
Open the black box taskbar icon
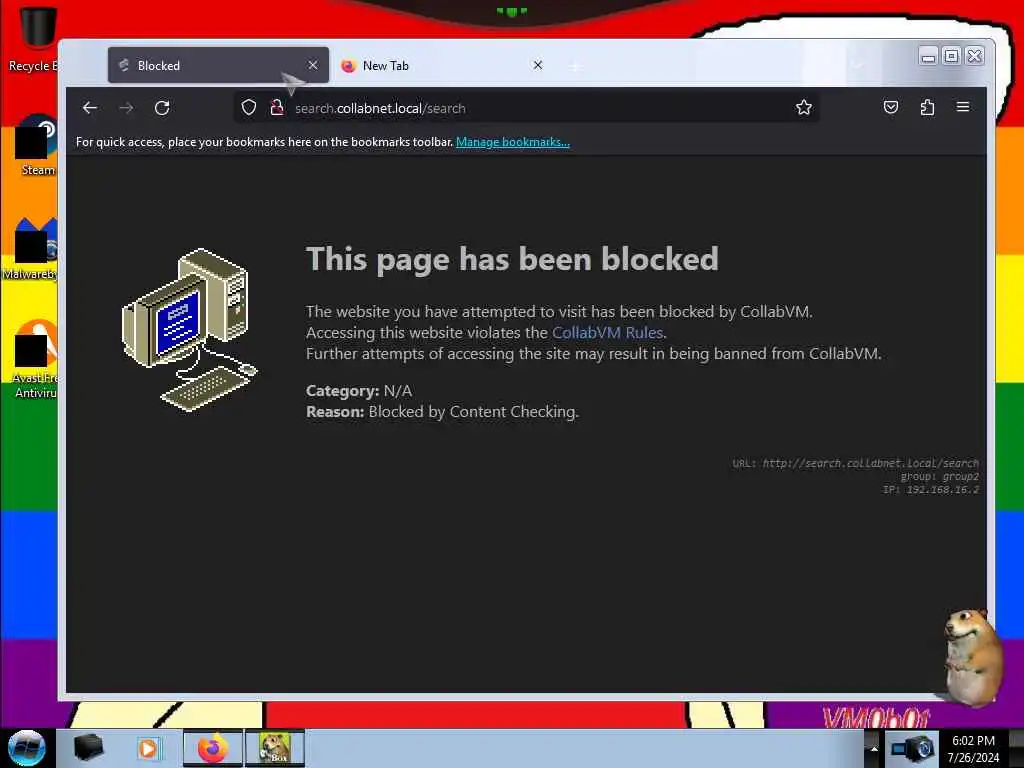(x=88, y=748)
